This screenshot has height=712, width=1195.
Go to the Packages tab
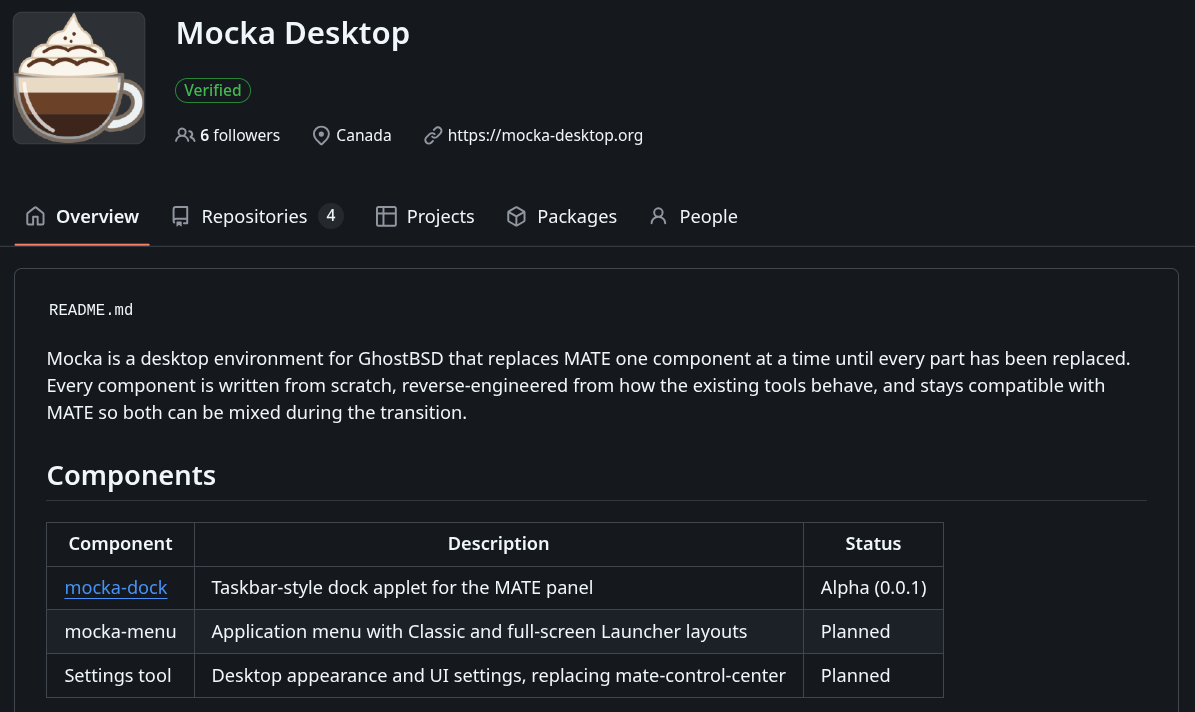click(x=562, y=216)
